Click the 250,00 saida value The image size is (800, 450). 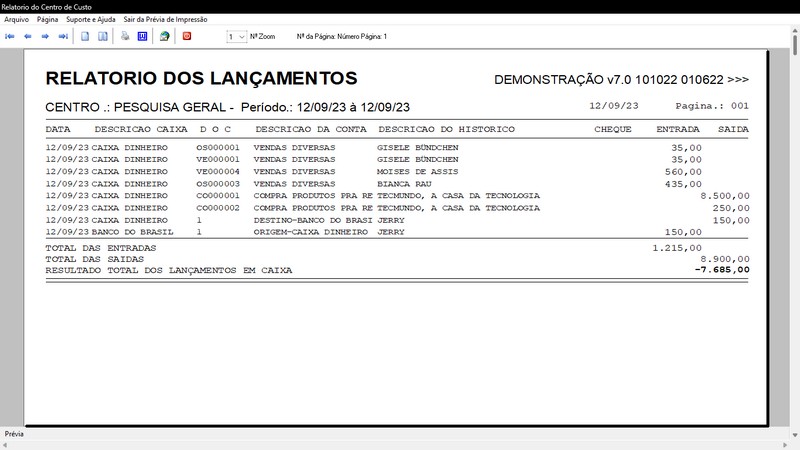click(731, 208)
